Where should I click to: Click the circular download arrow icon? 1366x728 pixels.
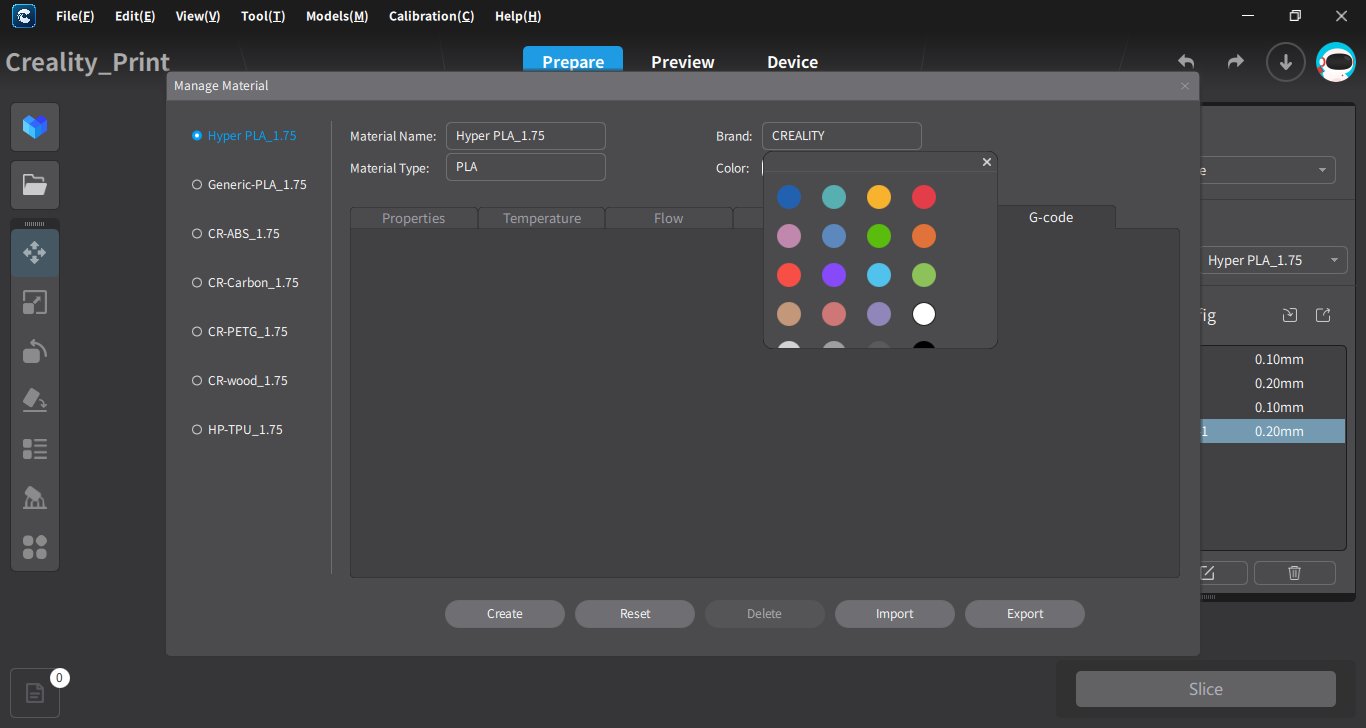point(1286,62)
